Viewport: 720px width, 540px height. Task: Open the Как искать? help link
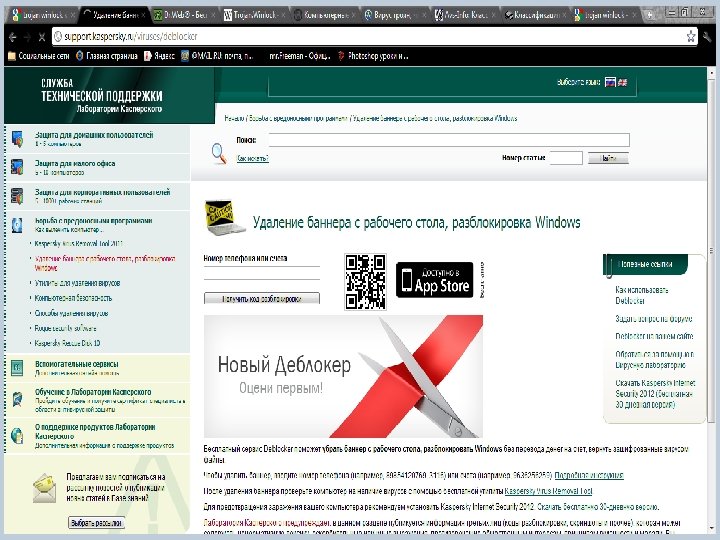252,158
